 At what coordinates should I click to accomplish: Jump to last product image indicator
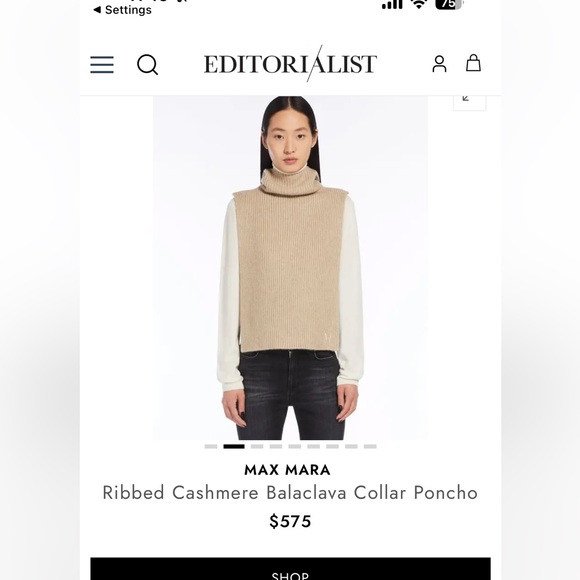(370, 446)
